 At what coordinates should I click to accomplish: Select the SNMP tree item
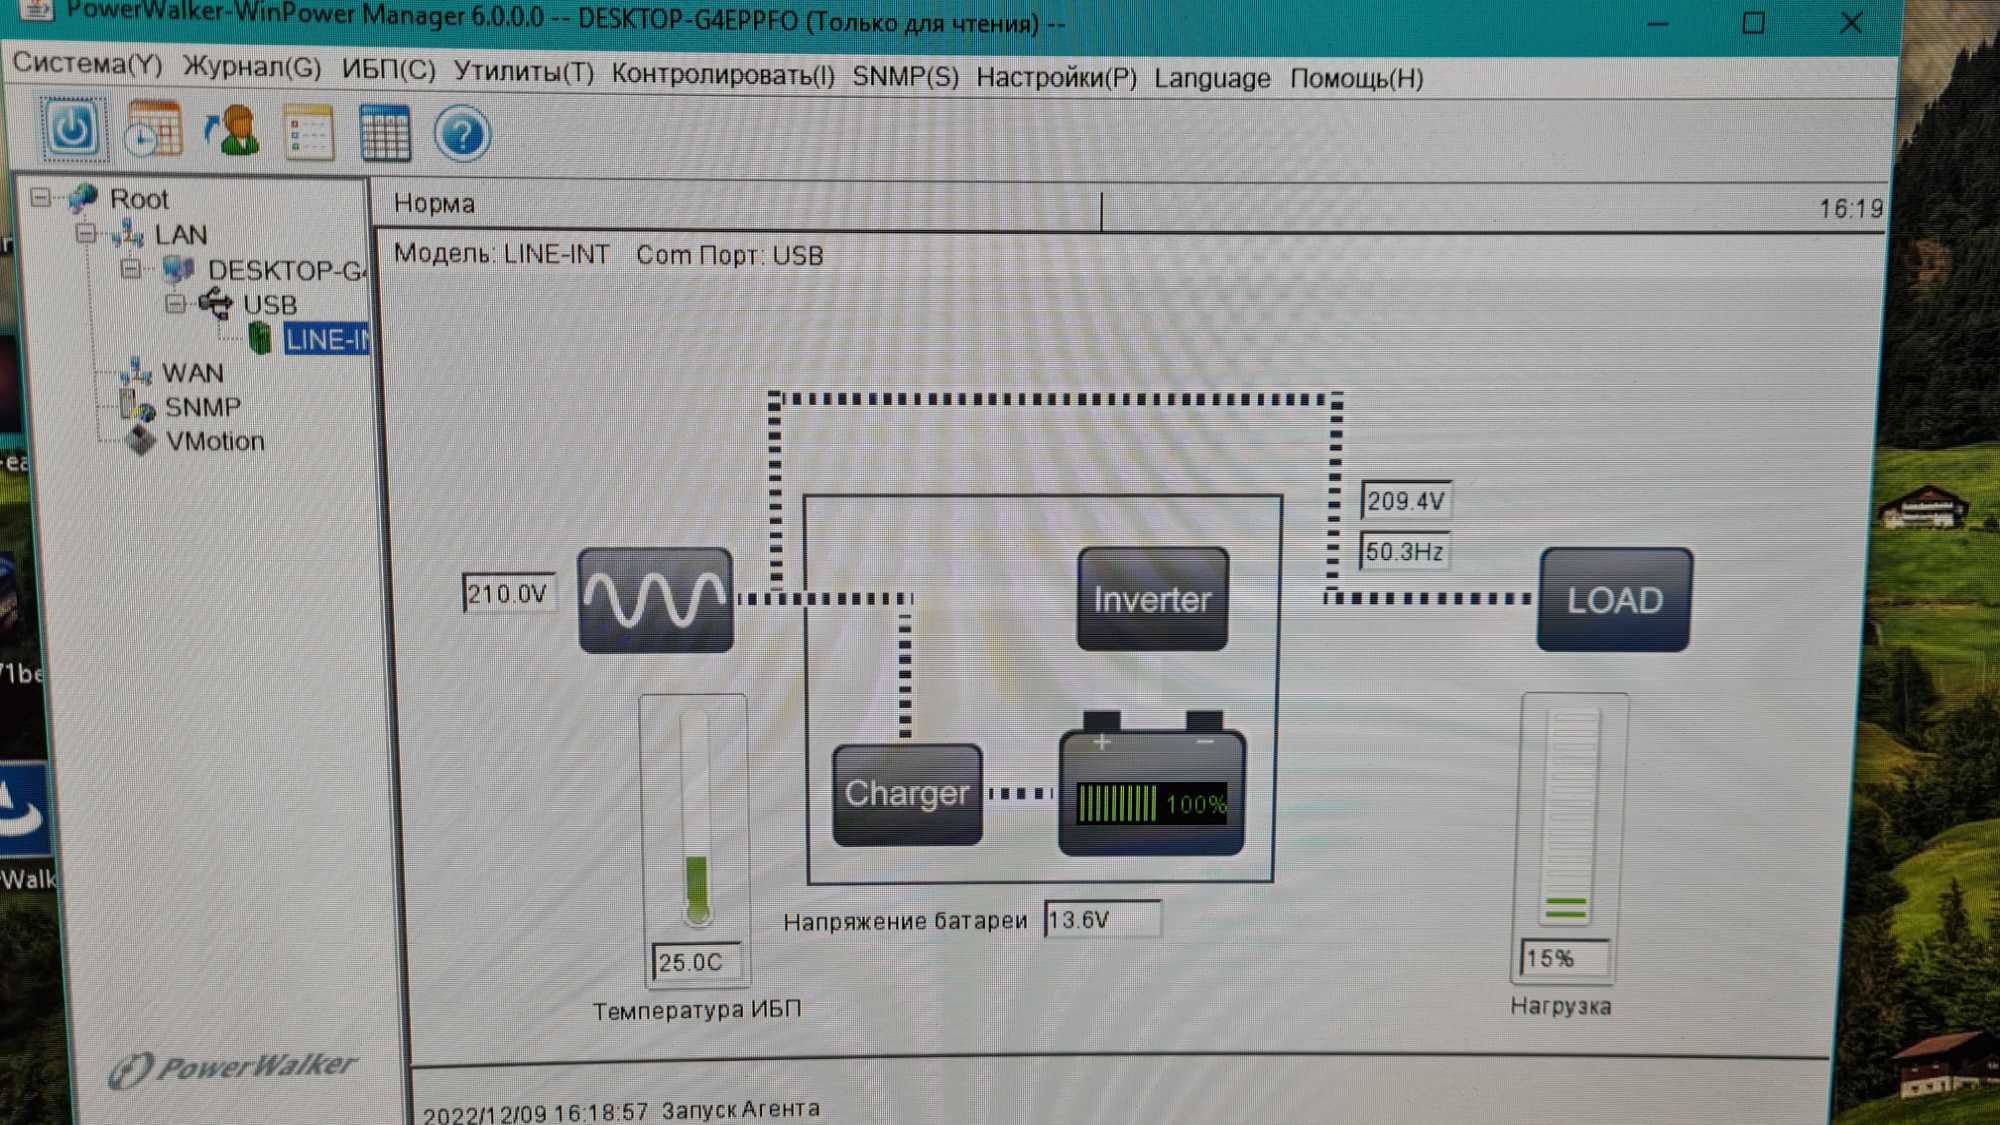coord(203,407)
